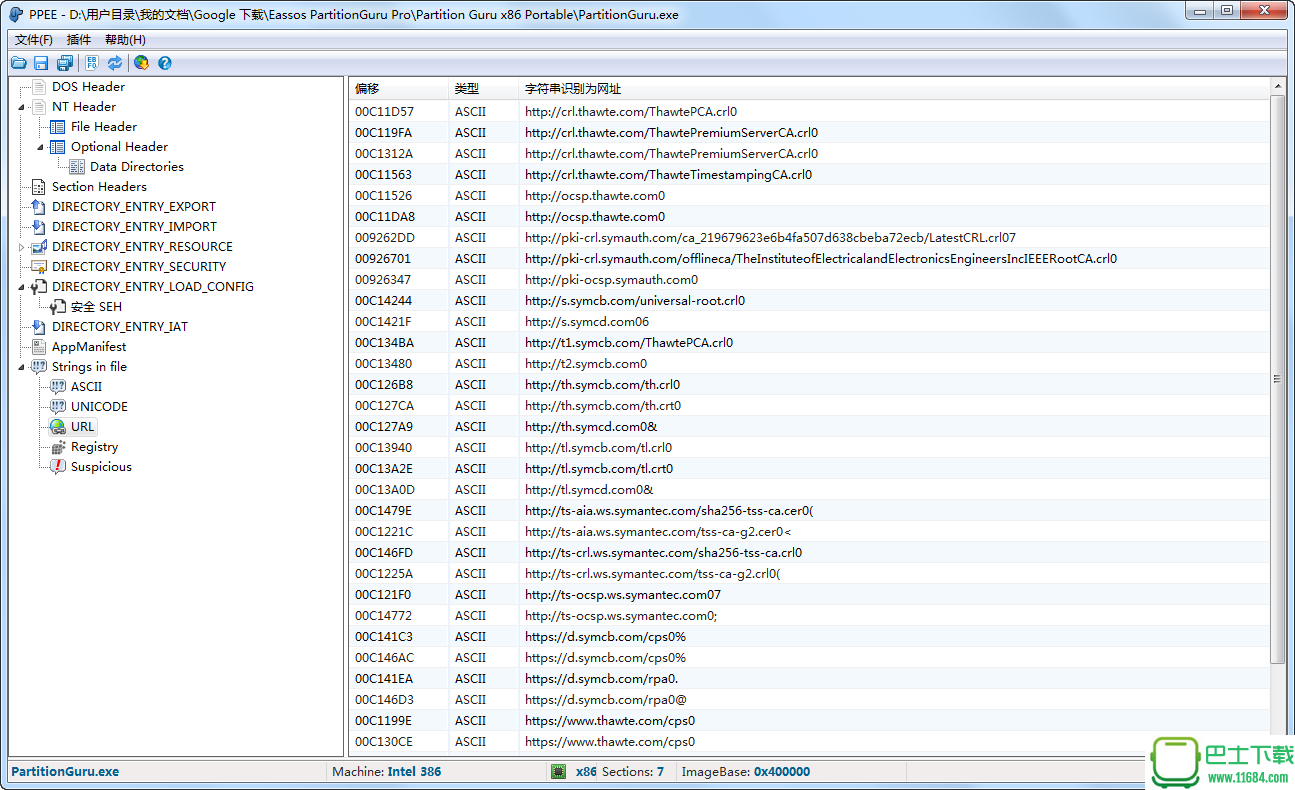Select http://pki-ocsp.symauth.com0 row
Image resolution: width=1295 pixels, height=790 pixels.
click(810, 279)
